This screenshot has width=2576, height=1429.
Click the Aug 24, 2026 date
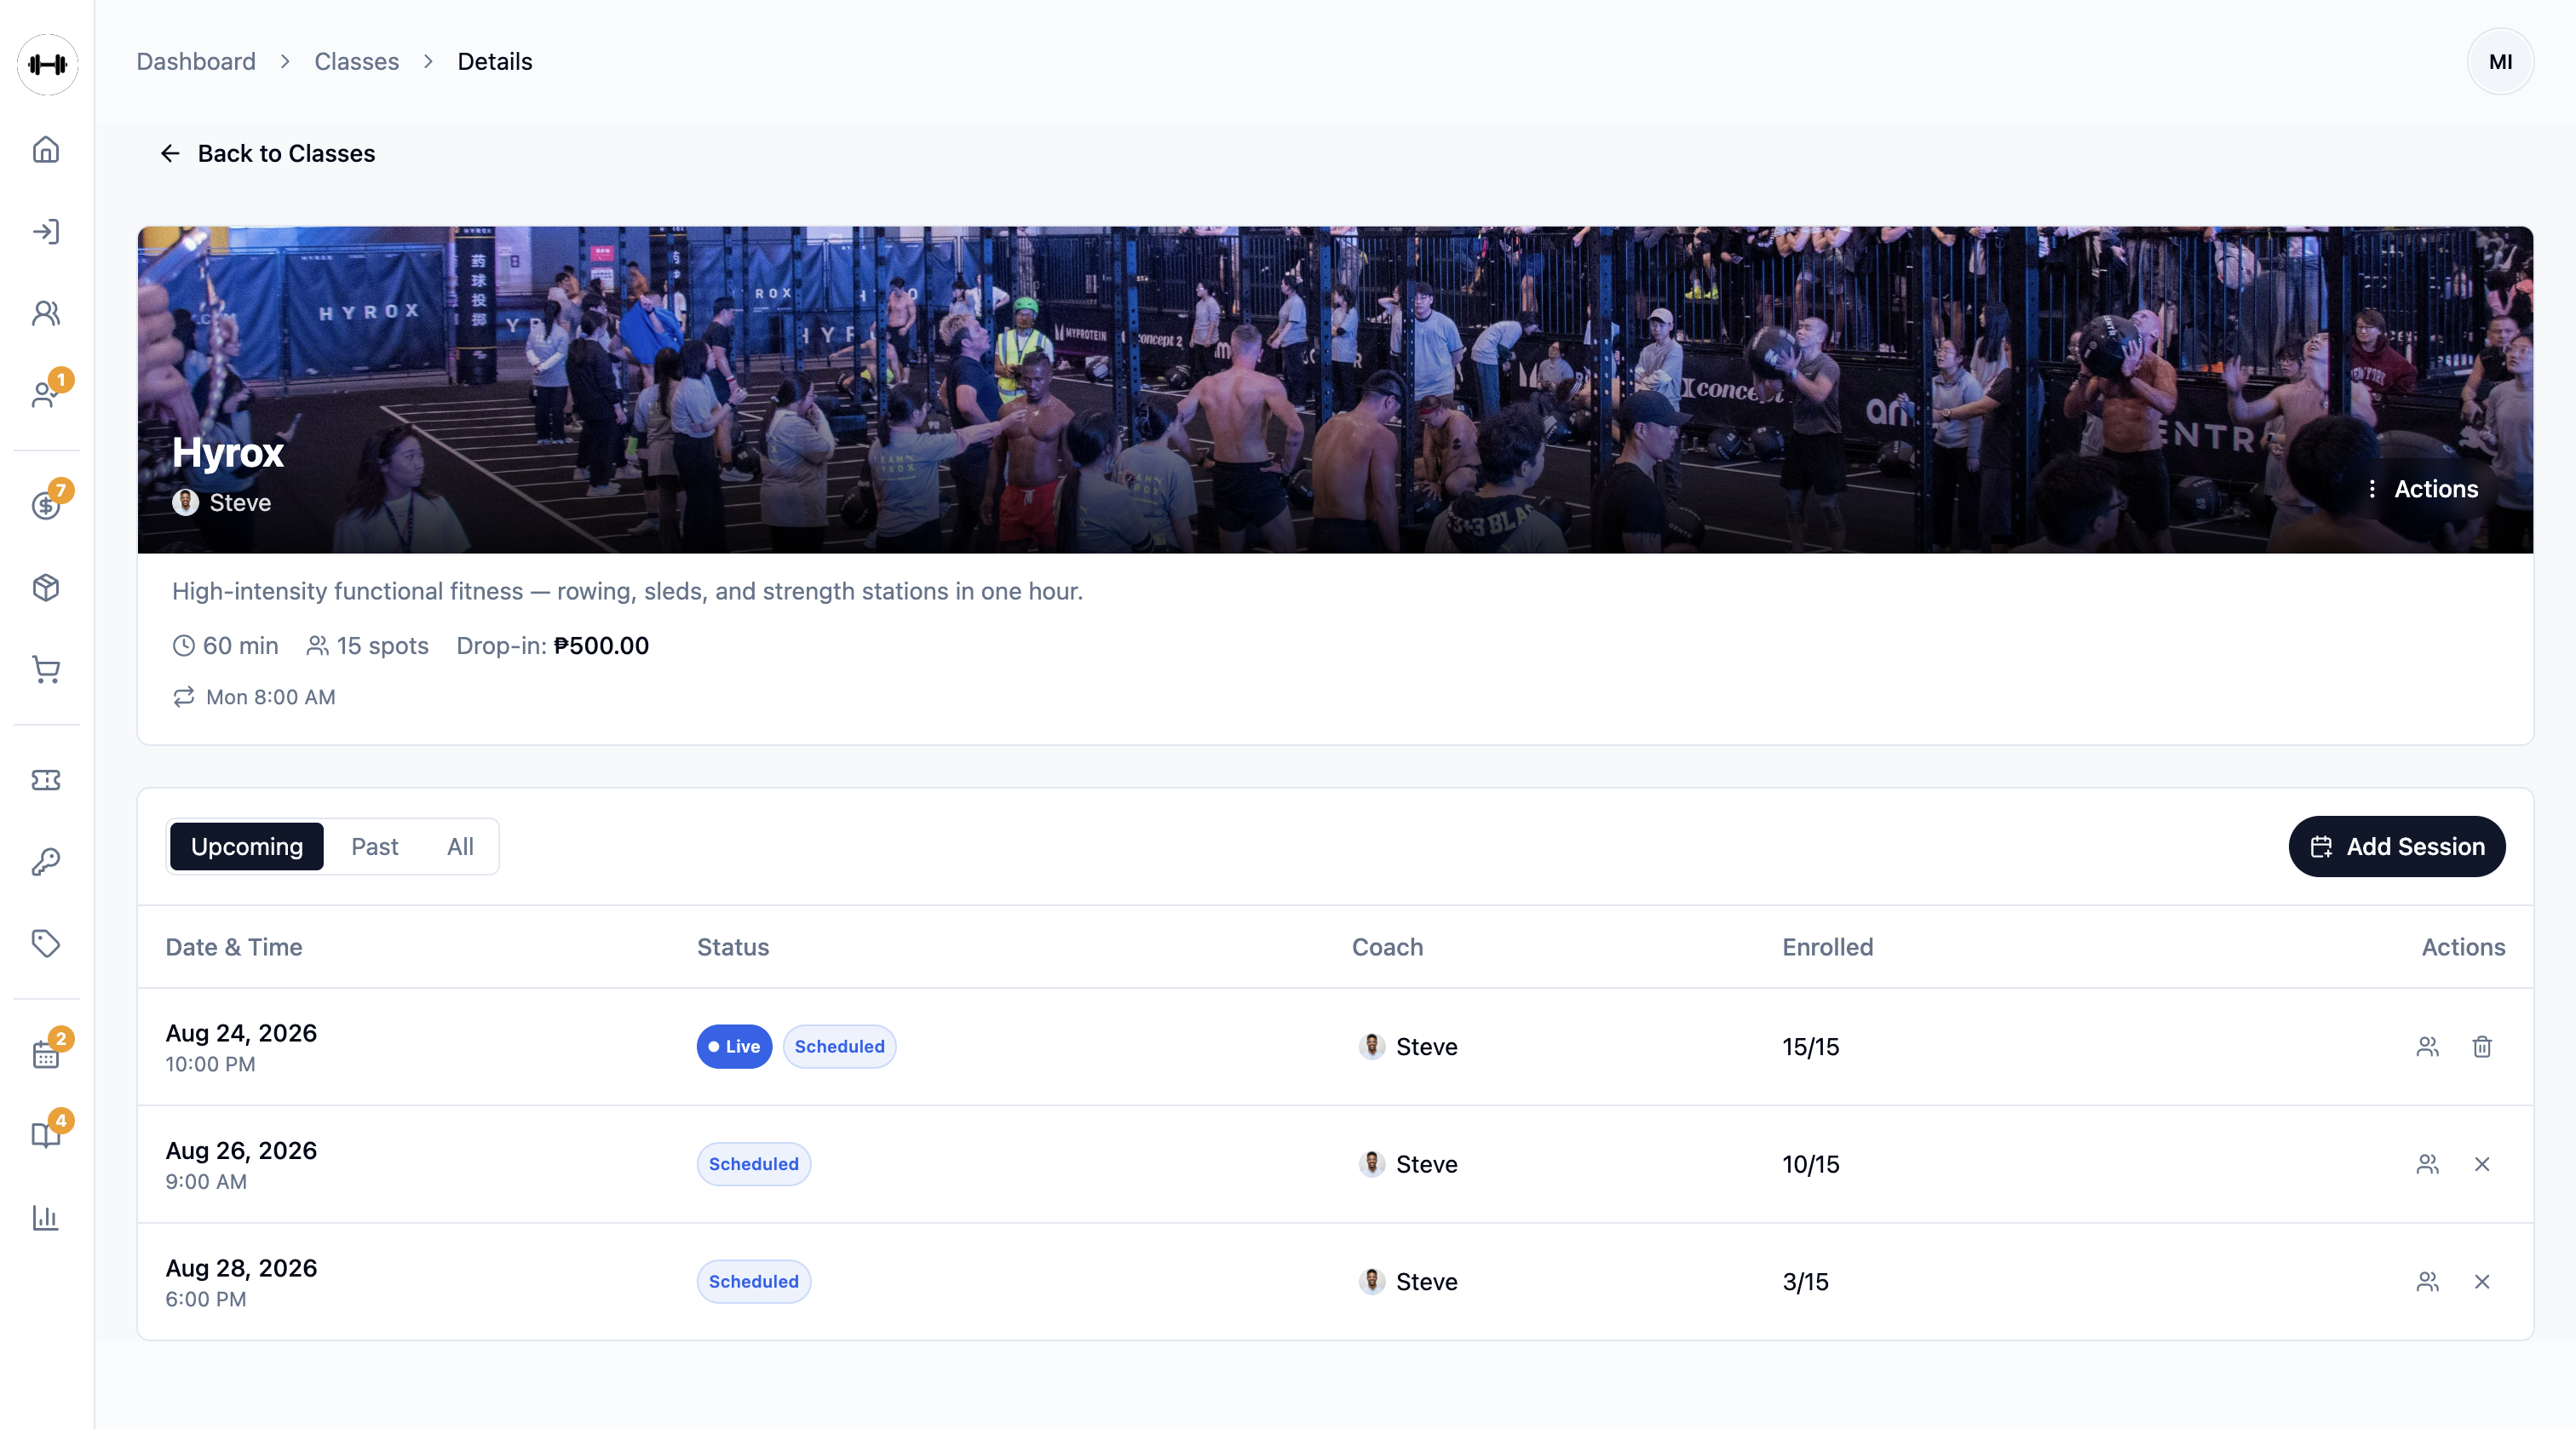click(x=241, y=1033)
